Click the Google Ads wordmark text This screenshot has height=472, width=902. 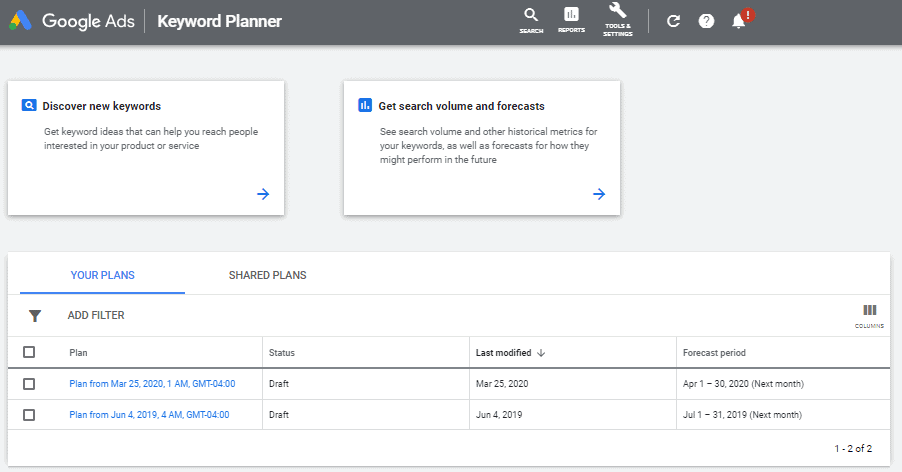(88, 21)
